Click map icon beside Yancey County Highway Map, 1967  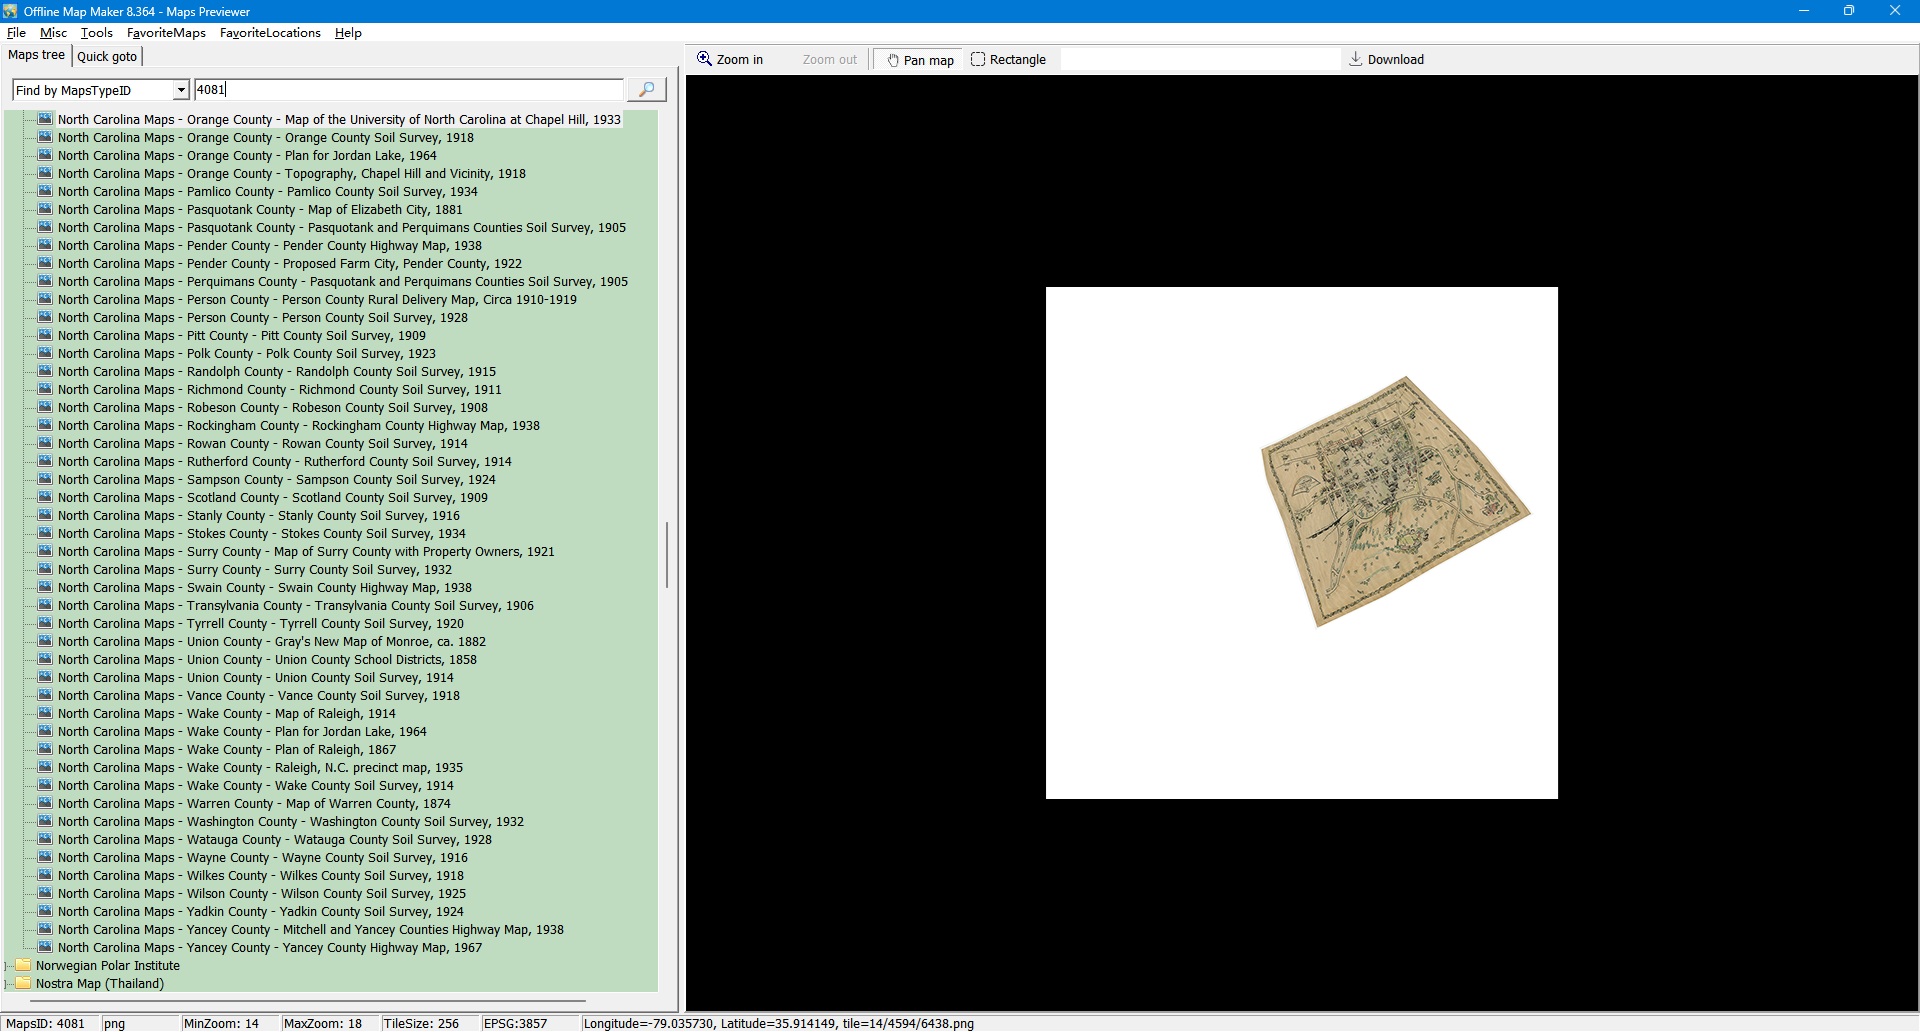tap(45, 947)
